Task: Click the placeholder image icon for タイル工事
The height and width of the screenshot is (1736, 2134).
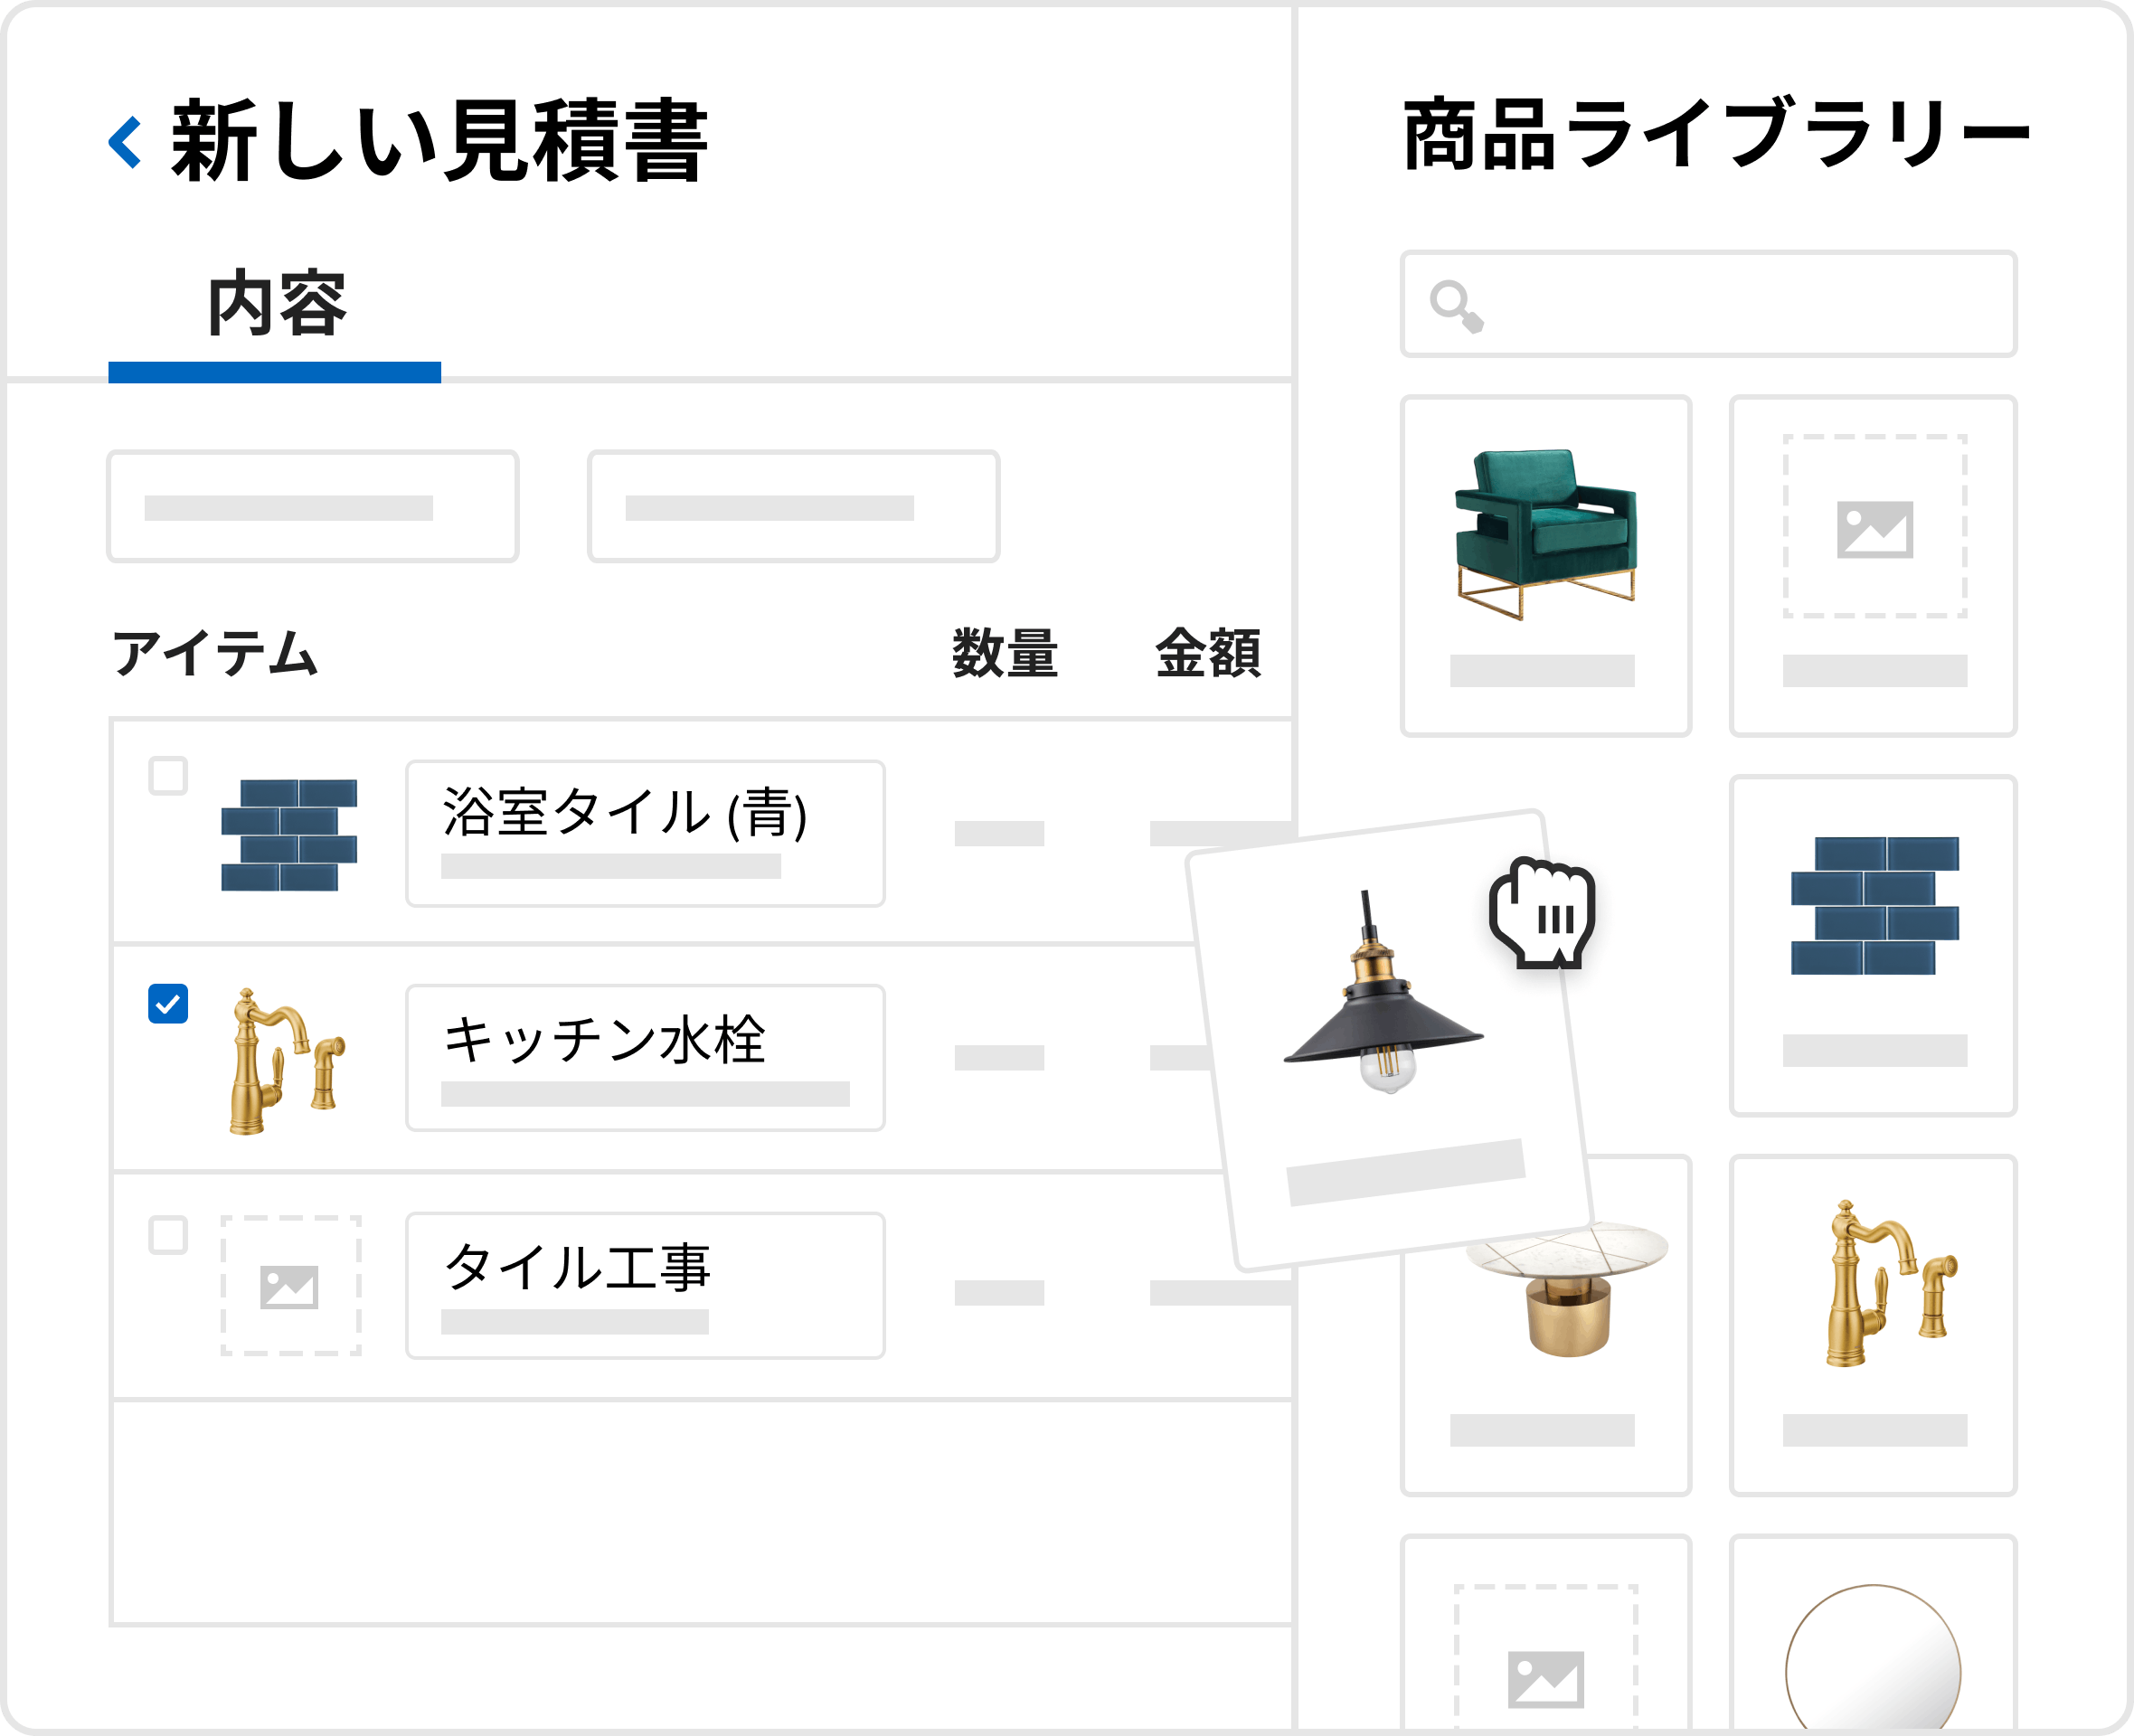Action: pos(290,1285)
